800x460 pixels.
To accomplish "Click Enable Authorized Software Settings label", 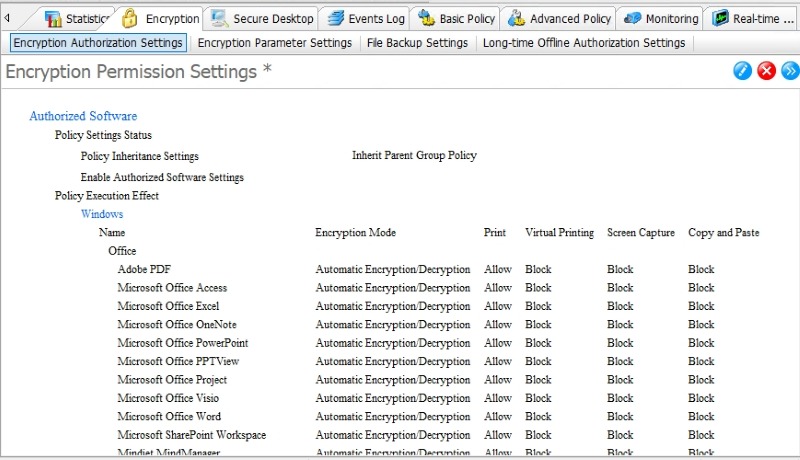I will coord(162,177).
